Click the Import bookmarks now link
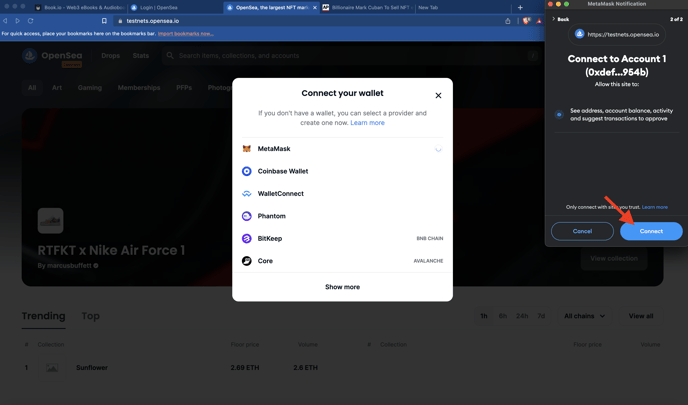 (x=186, y=34)
